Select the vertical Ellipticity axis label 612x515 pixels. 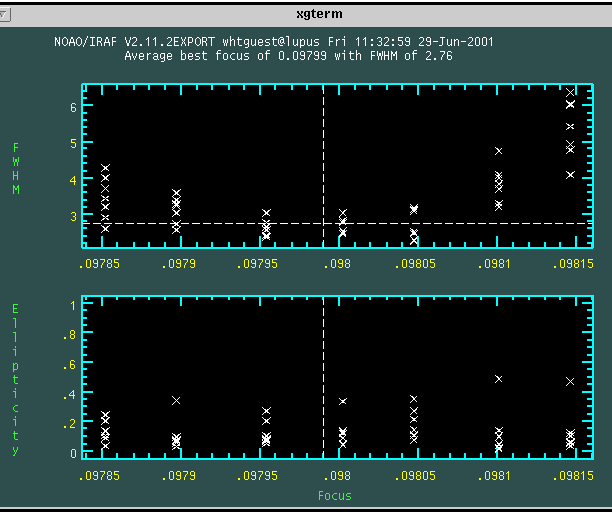coord(16,380)
